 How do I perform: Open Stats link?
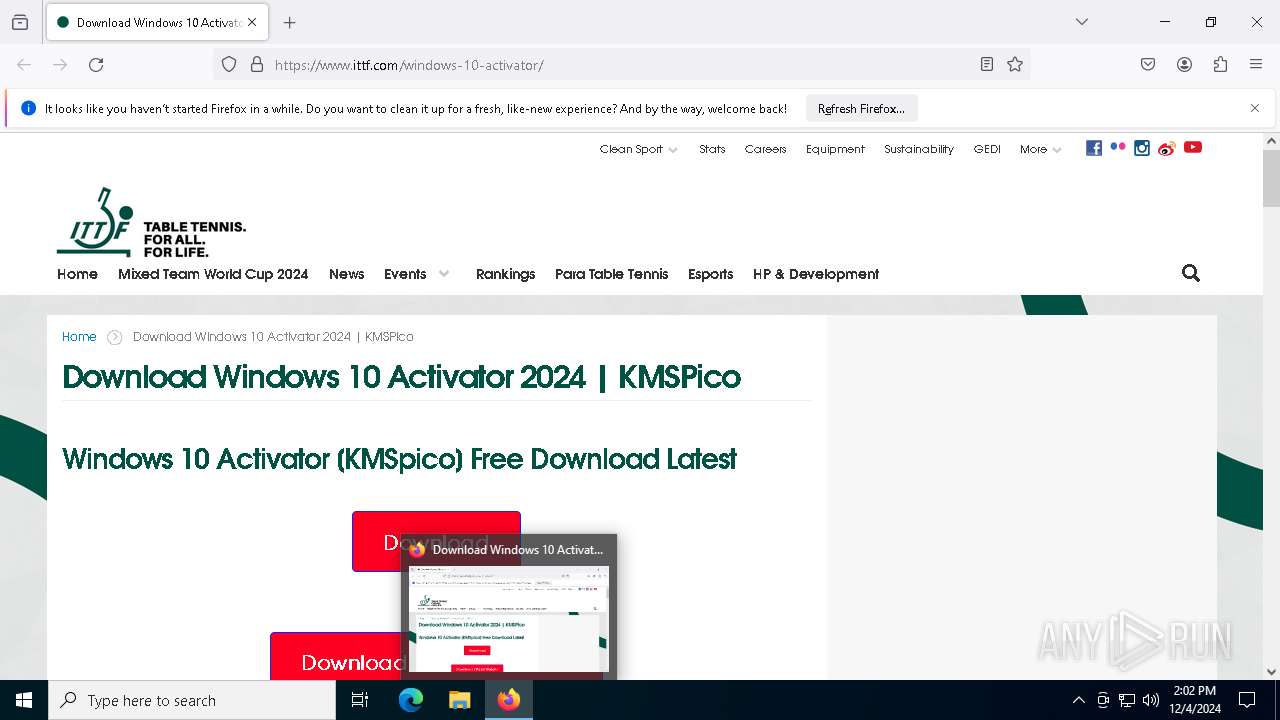(x=712, y=149)
